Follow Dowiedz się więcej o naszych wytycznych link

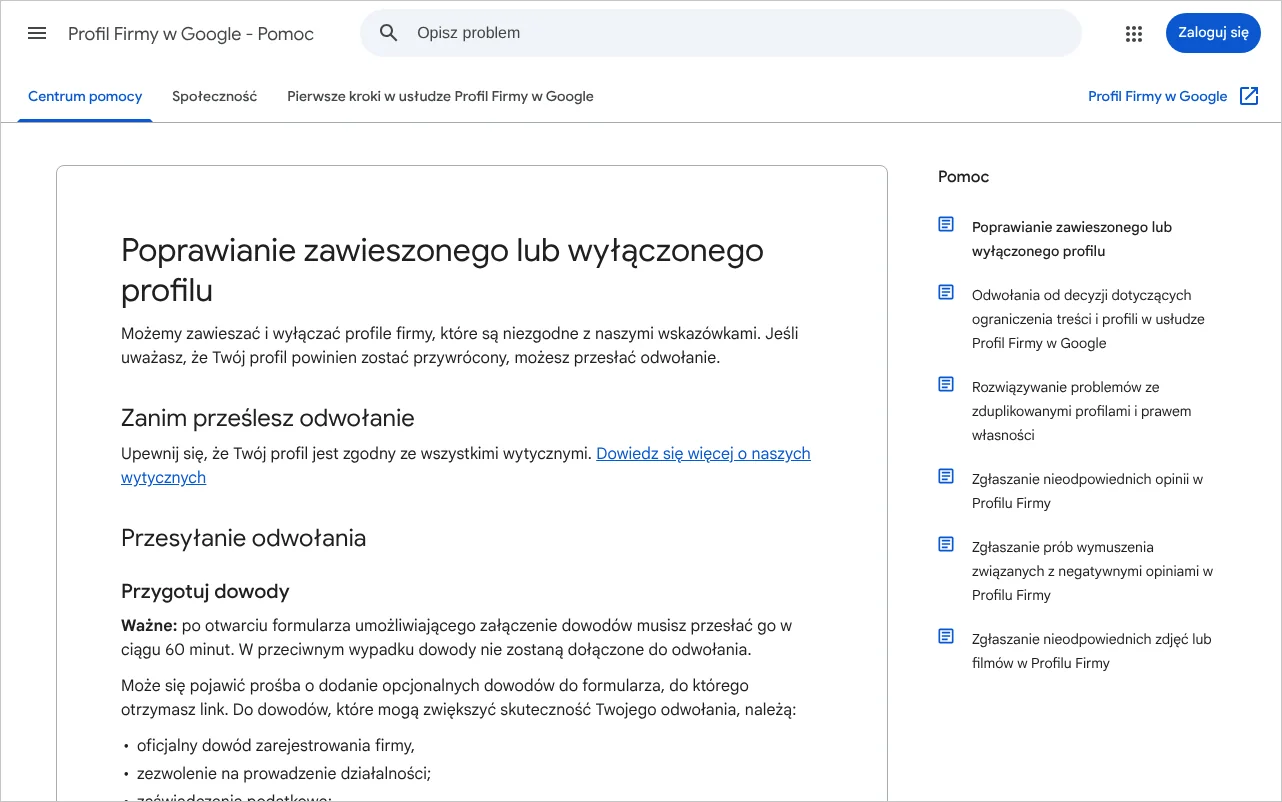click(x=466, y=466)
